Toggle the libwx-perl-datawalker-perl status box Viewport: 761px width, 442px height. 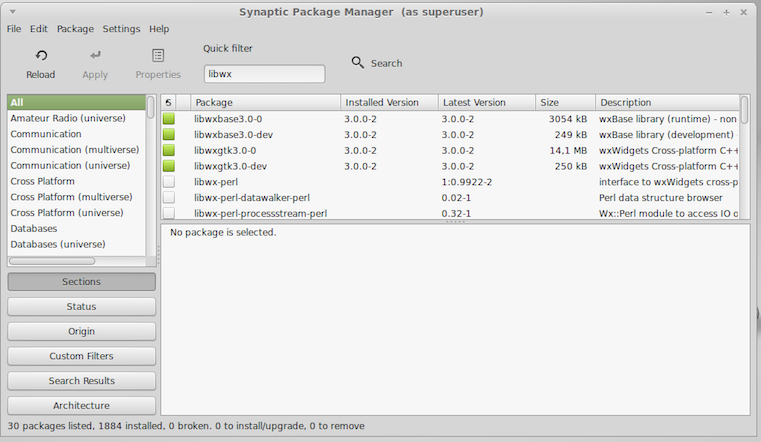point(169,198)
